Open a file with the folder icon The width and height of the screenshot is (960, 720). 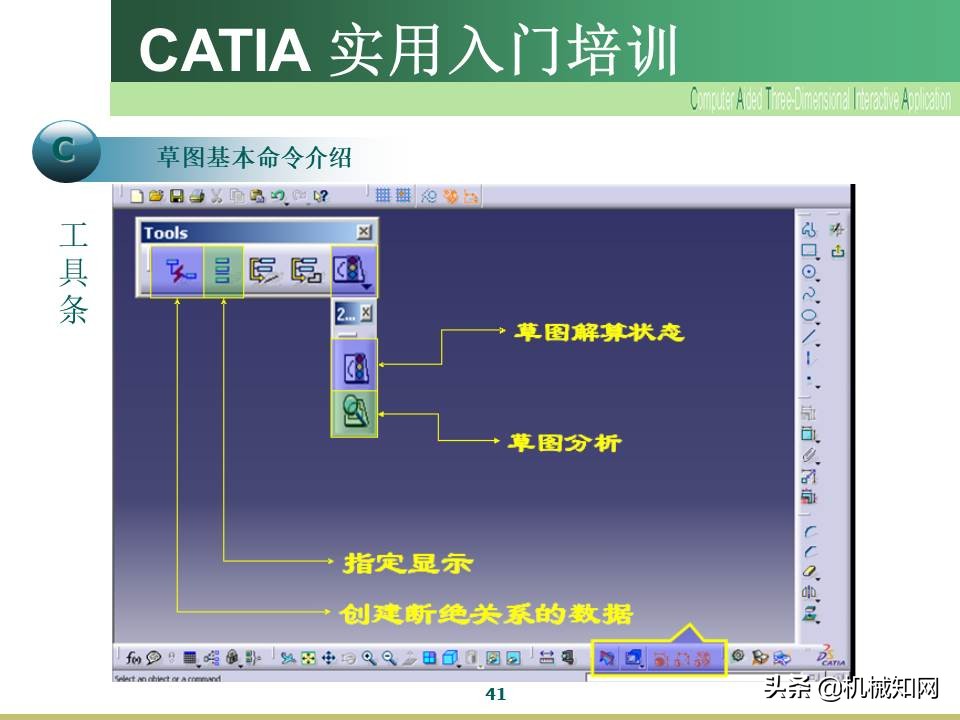tap(156, 196)
